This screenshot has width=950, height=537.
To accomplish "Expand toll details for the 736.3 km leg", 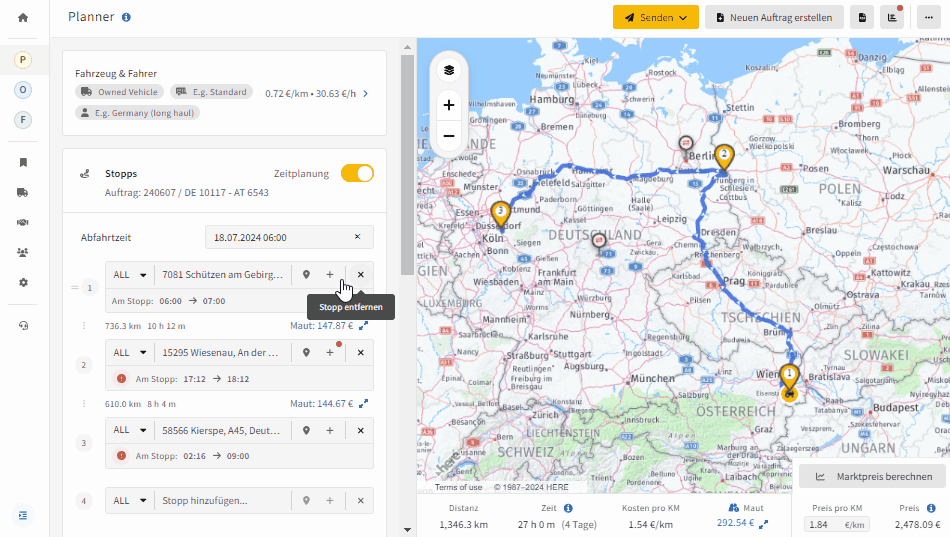I will point(364,325).
